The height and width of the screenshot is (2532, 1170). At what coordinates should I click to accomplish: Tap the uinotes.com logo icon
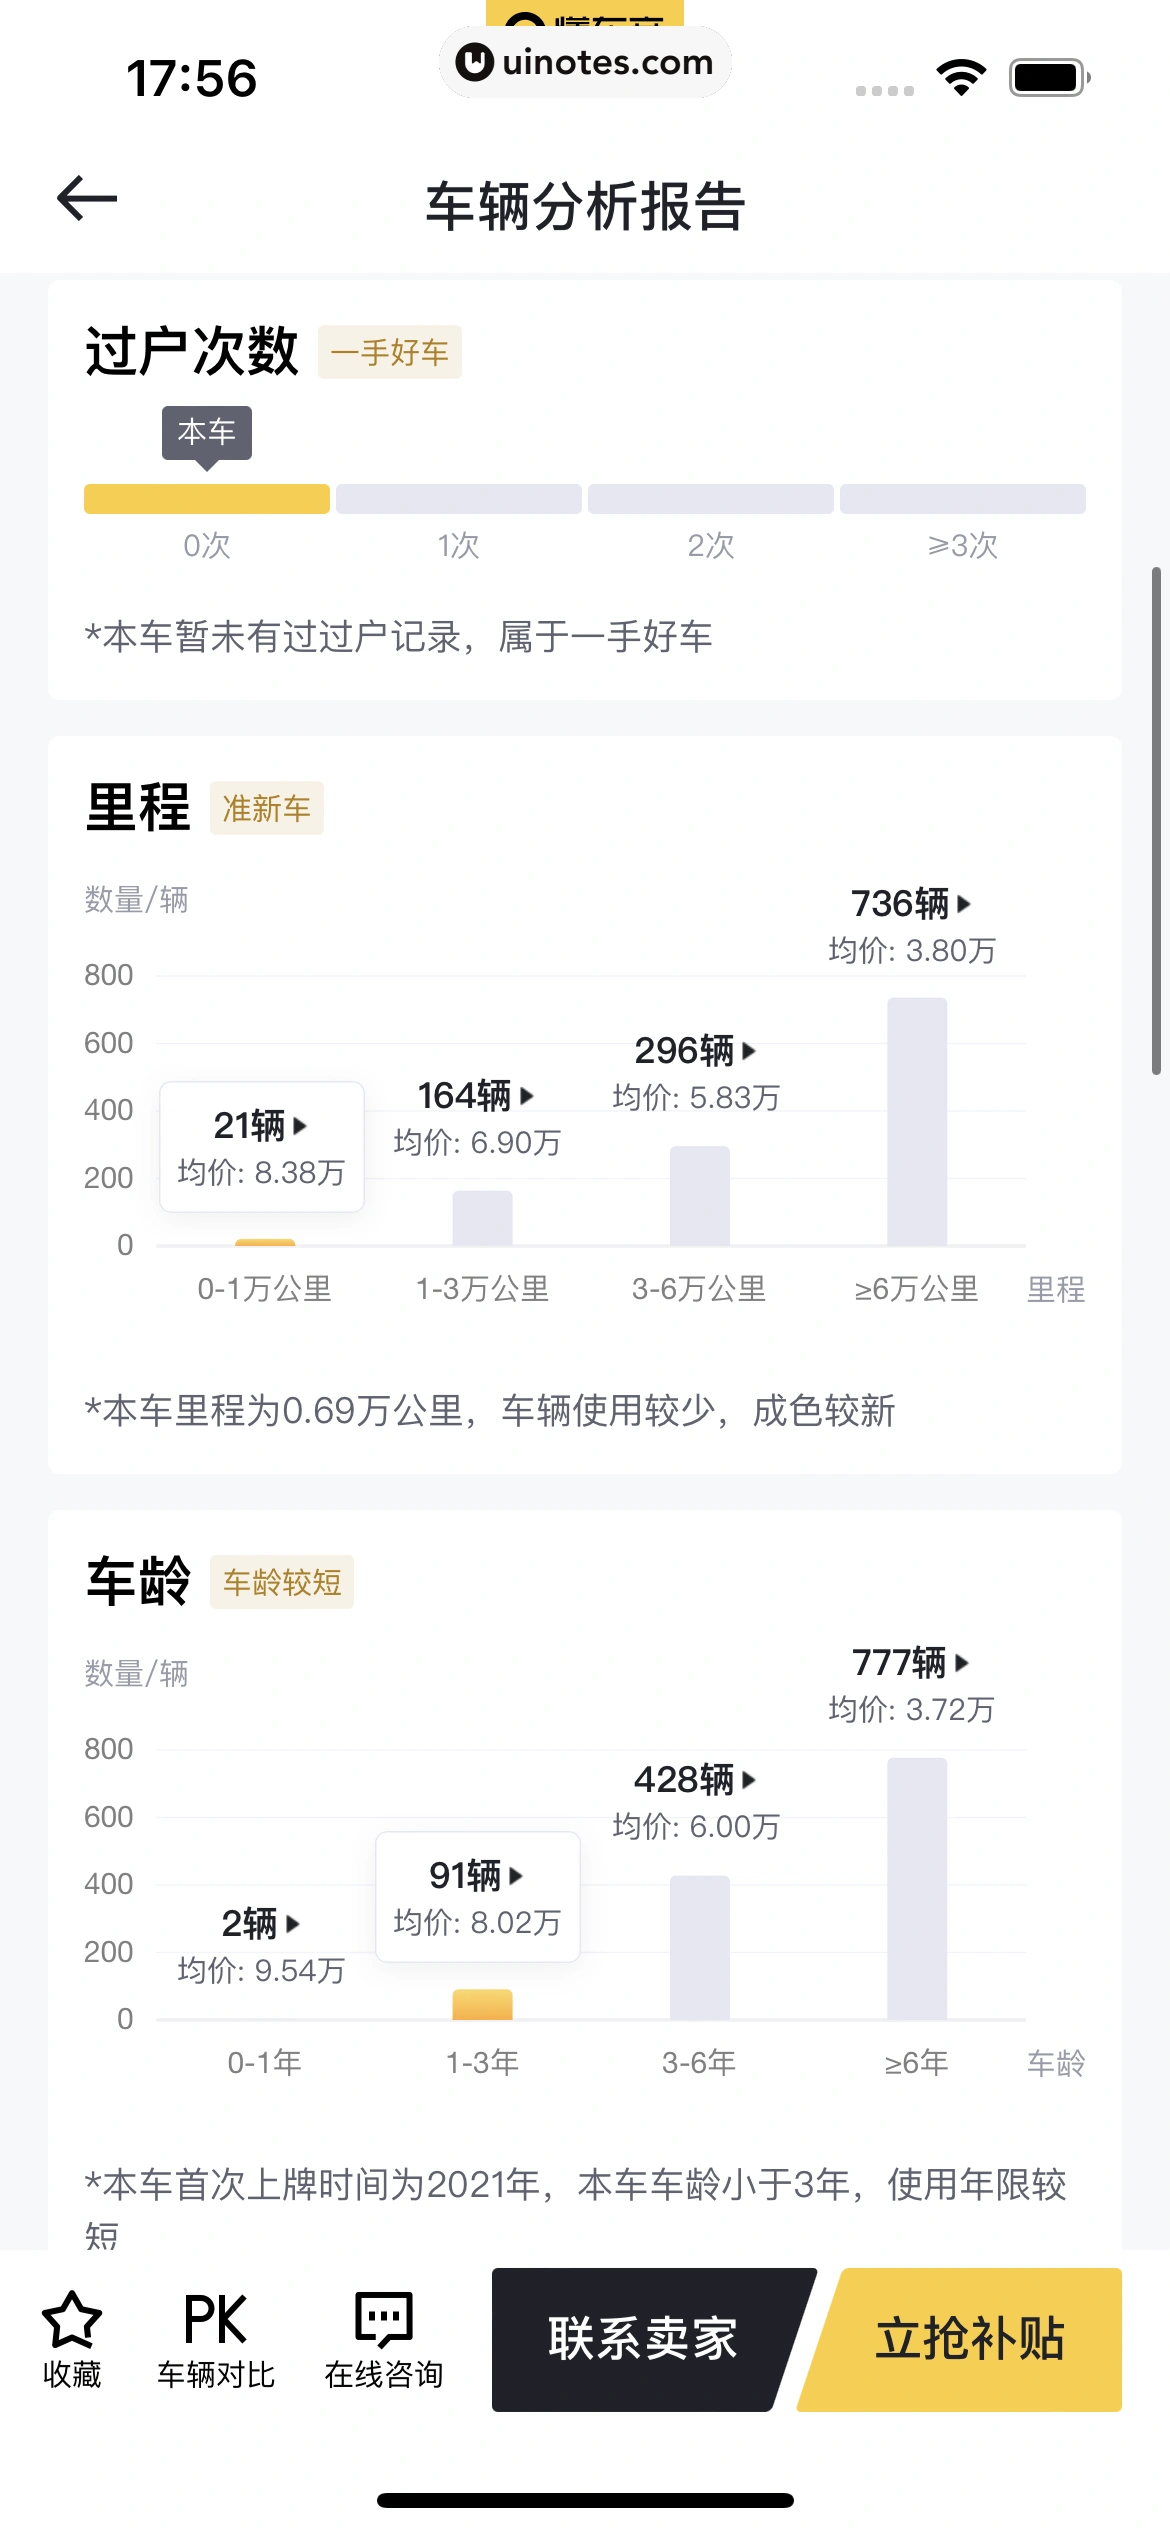[475, 62]
